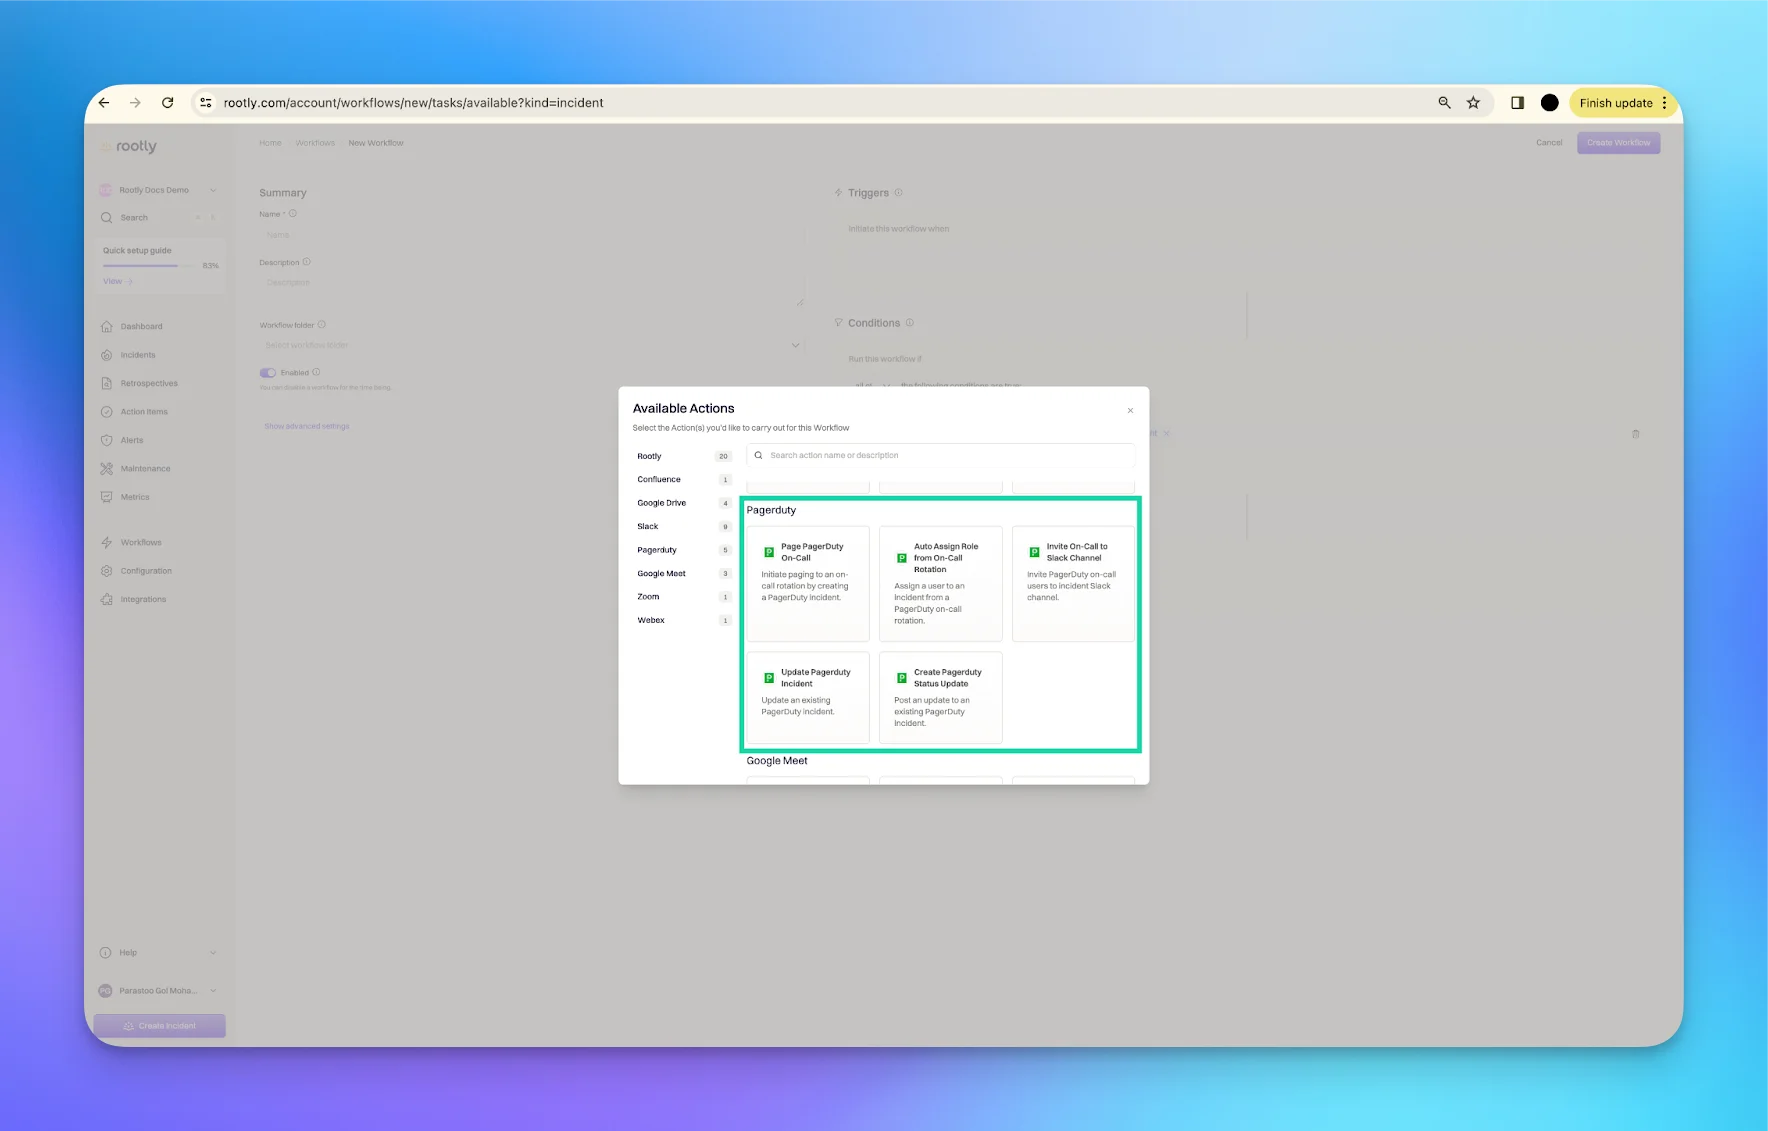Open the sidebar Search
Image resolution: width=1768 pixels, height=1131 pixels.
pyautogui.click(x=158, y=218)
